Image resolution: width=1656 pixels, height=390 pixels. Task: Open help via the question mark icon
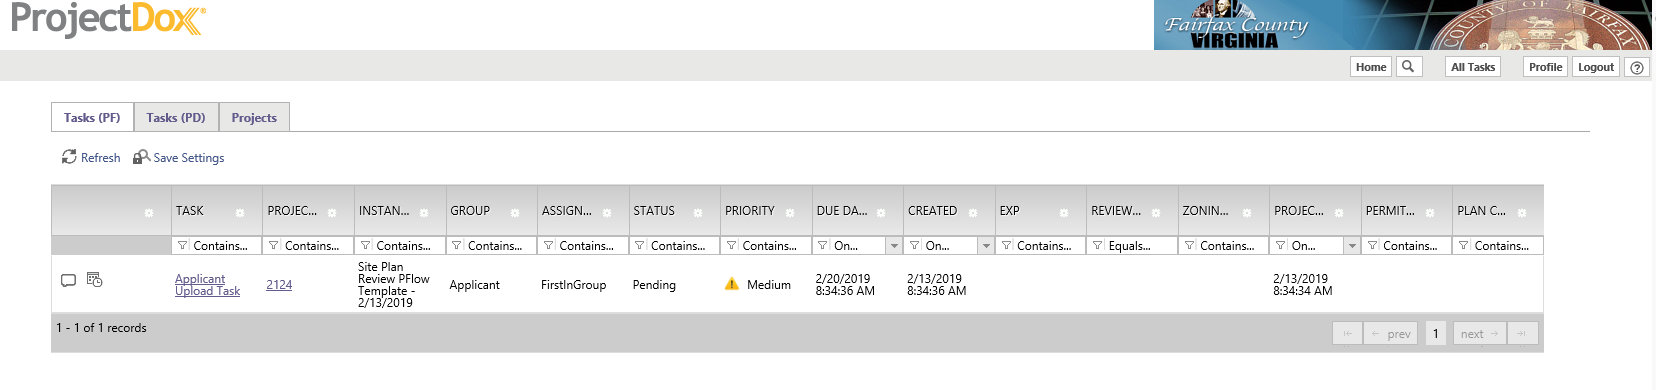pyautogui.click(x=1637, y=68)
